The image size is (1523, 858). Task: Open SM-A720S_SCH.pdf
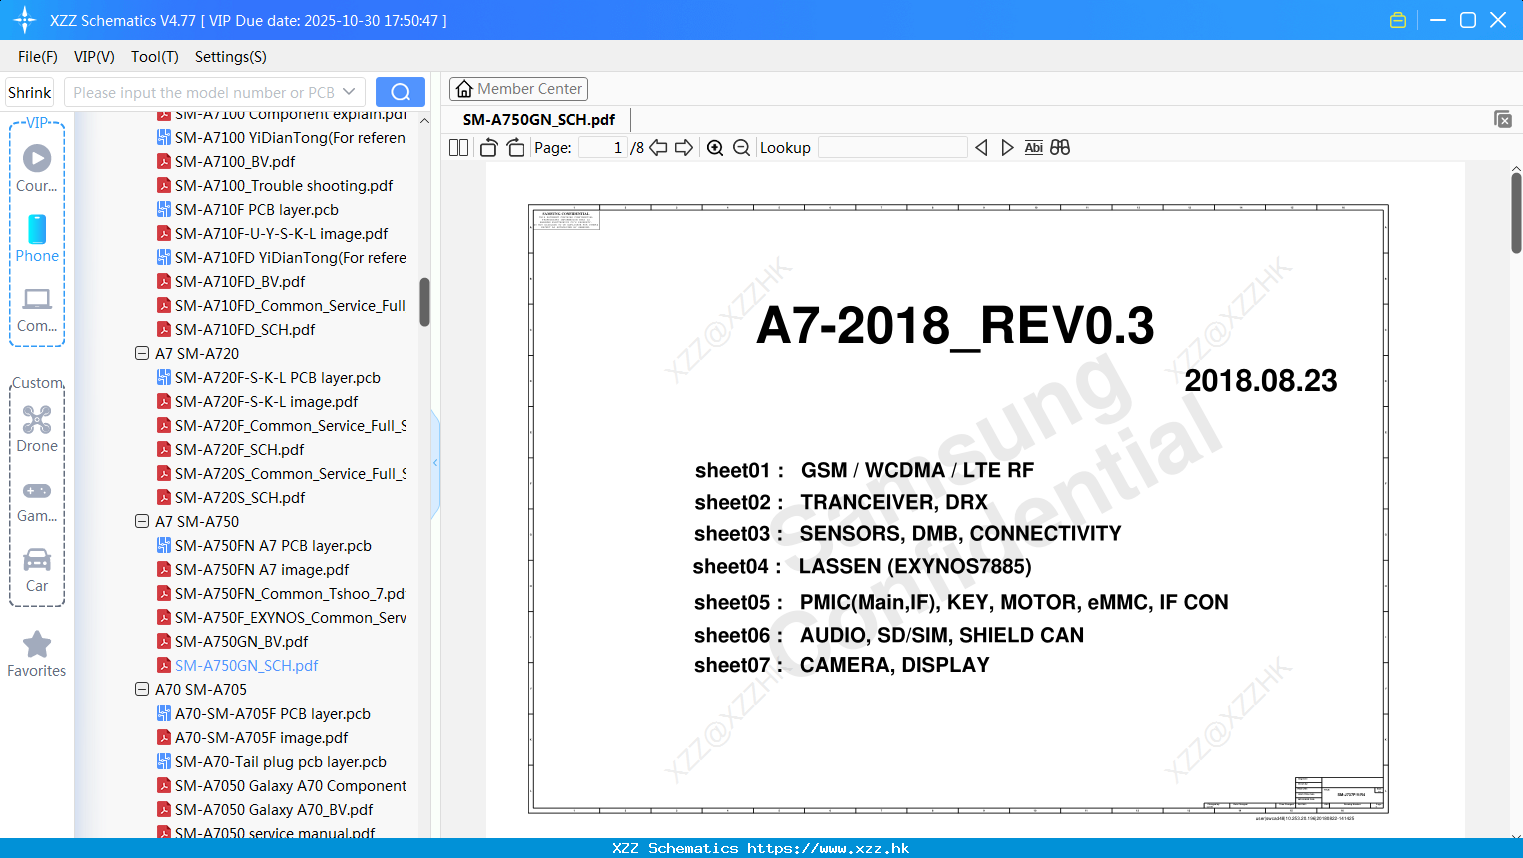tap(240, 497)
